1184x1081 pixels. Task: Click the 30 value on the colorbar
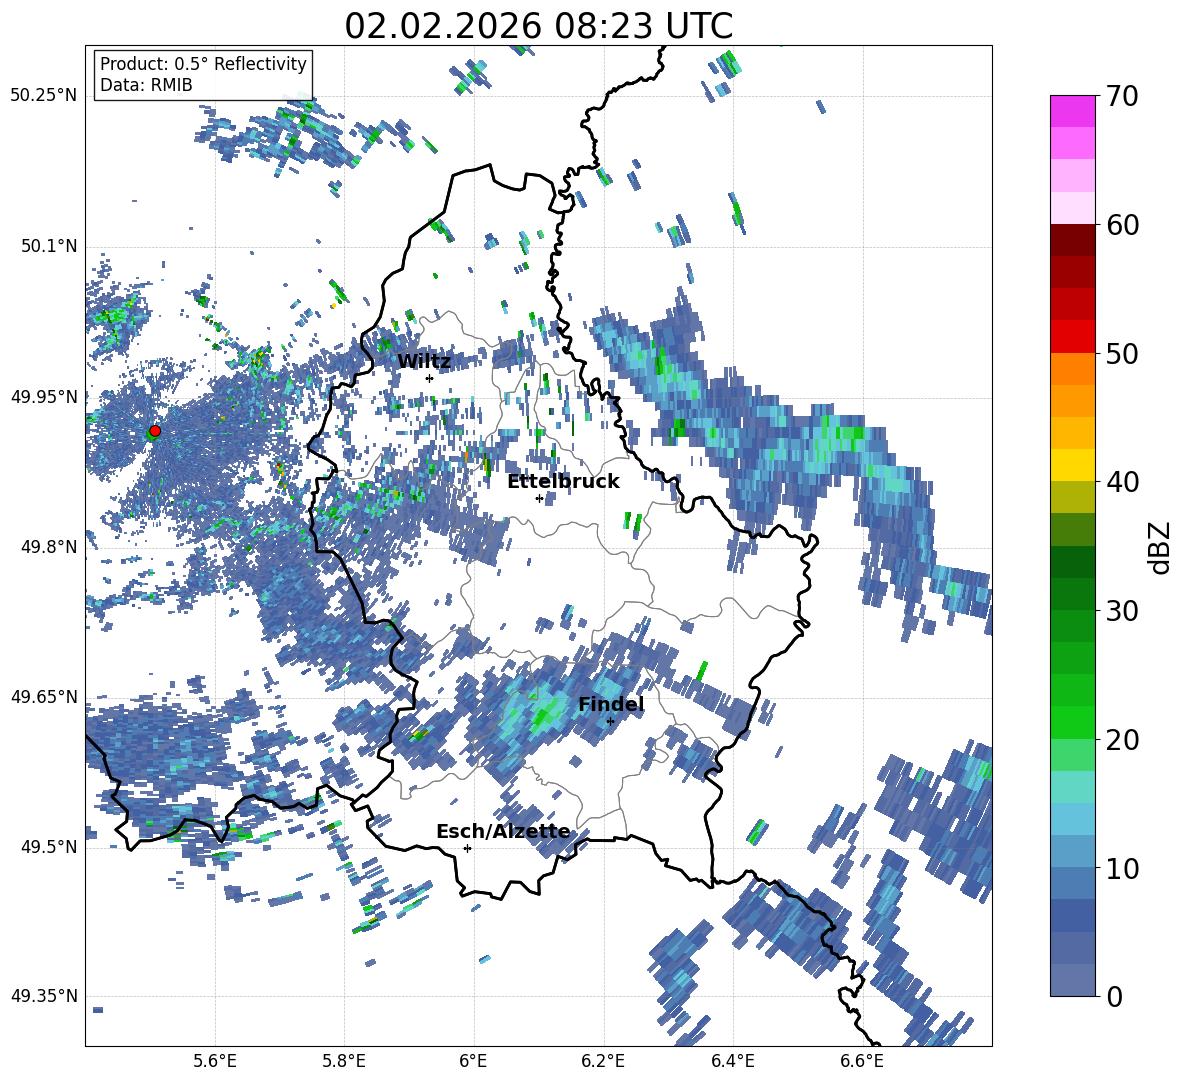click(x=1122, y=611)
